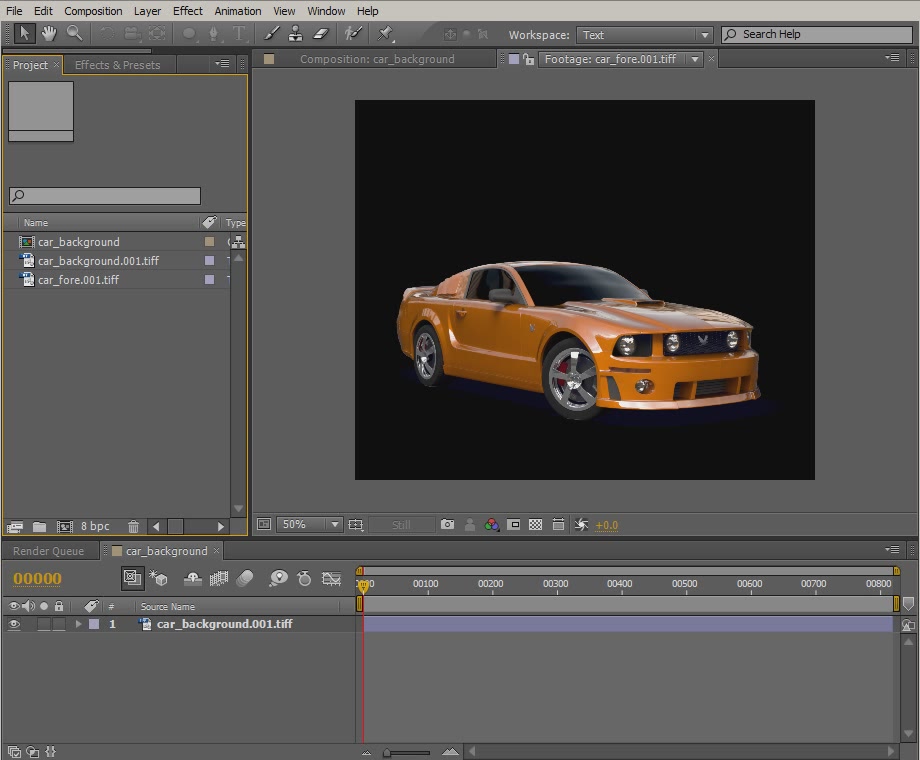Select the Zoom magnifier tool
The image size is (920, 760).
(75, 34)
